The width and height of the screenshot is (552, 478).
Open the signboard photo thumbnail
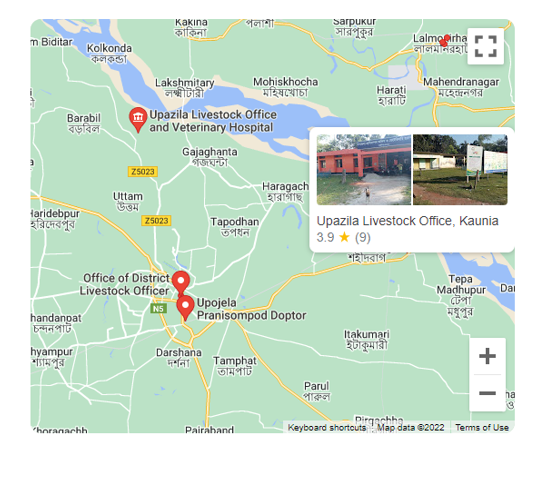coord(460,169)
